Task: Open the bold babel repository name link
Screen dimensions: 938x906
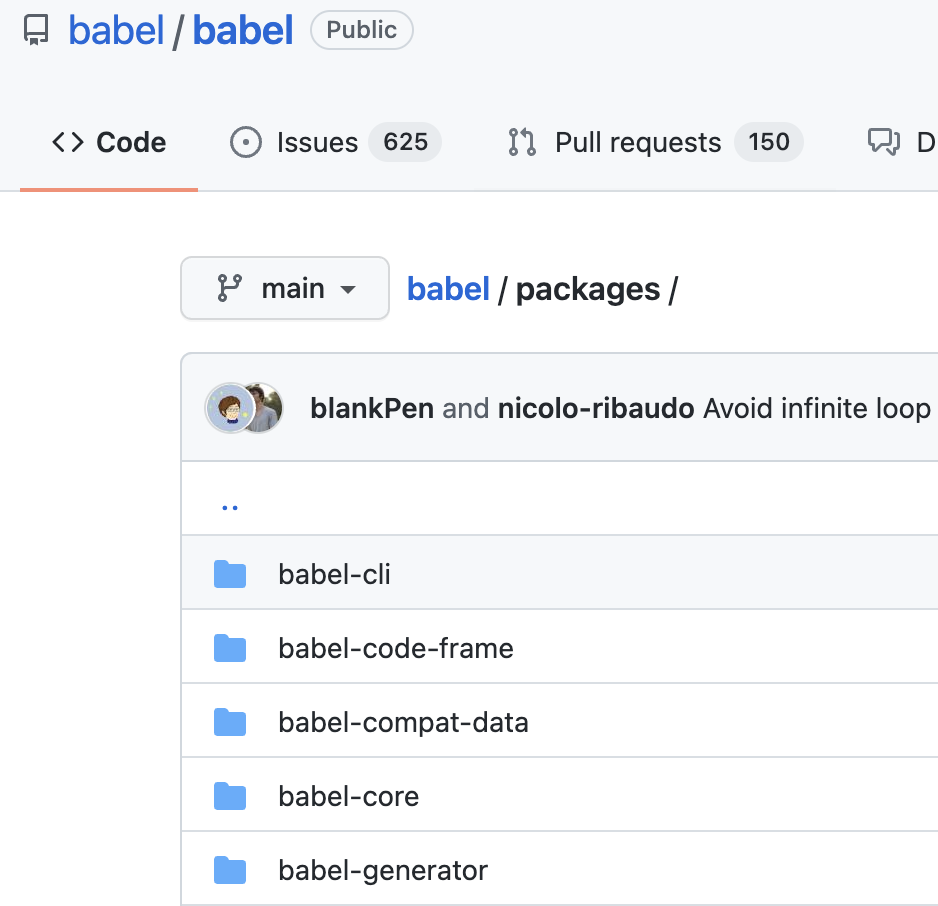Action: tap(243, 30)
